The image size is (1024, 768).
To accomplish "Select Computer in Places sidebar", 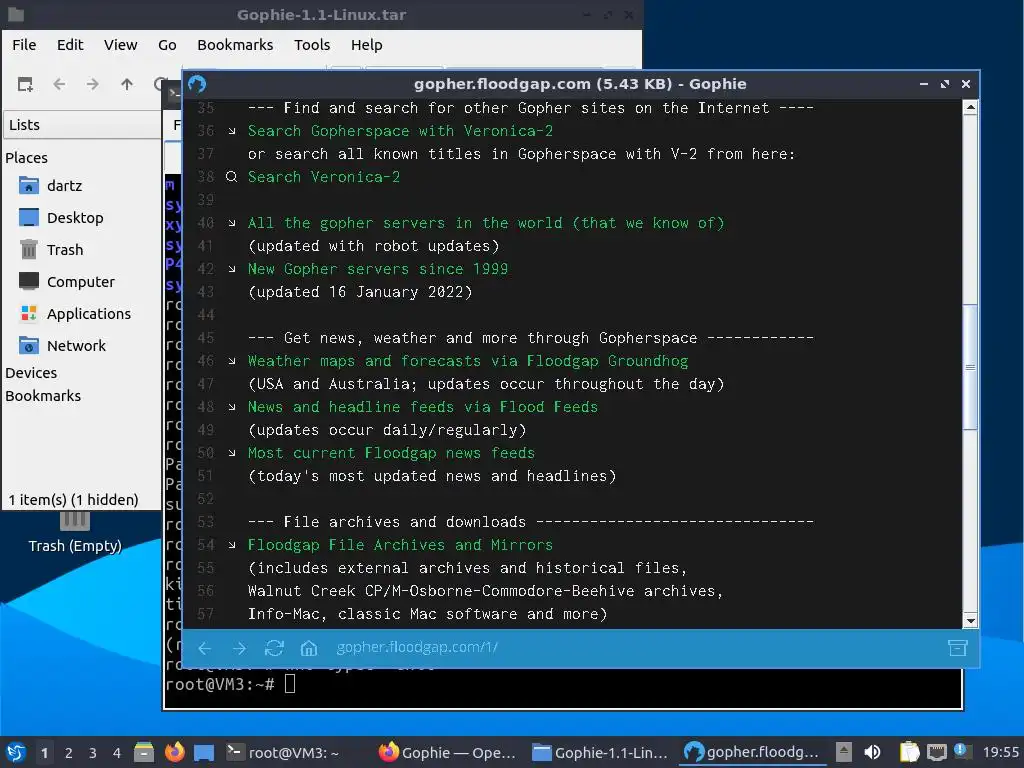I will [82, 282].
